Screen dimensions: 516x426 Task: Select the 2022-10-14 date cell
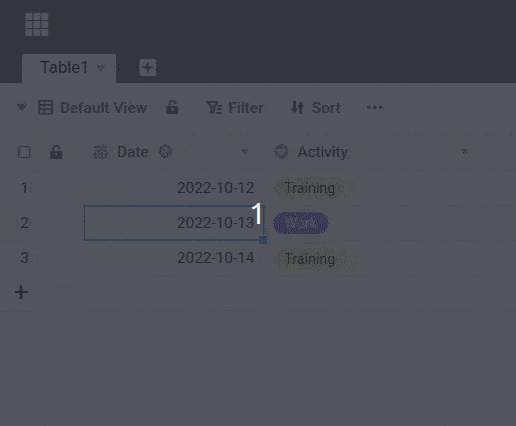pyautogui.click(x=173, y=258)
